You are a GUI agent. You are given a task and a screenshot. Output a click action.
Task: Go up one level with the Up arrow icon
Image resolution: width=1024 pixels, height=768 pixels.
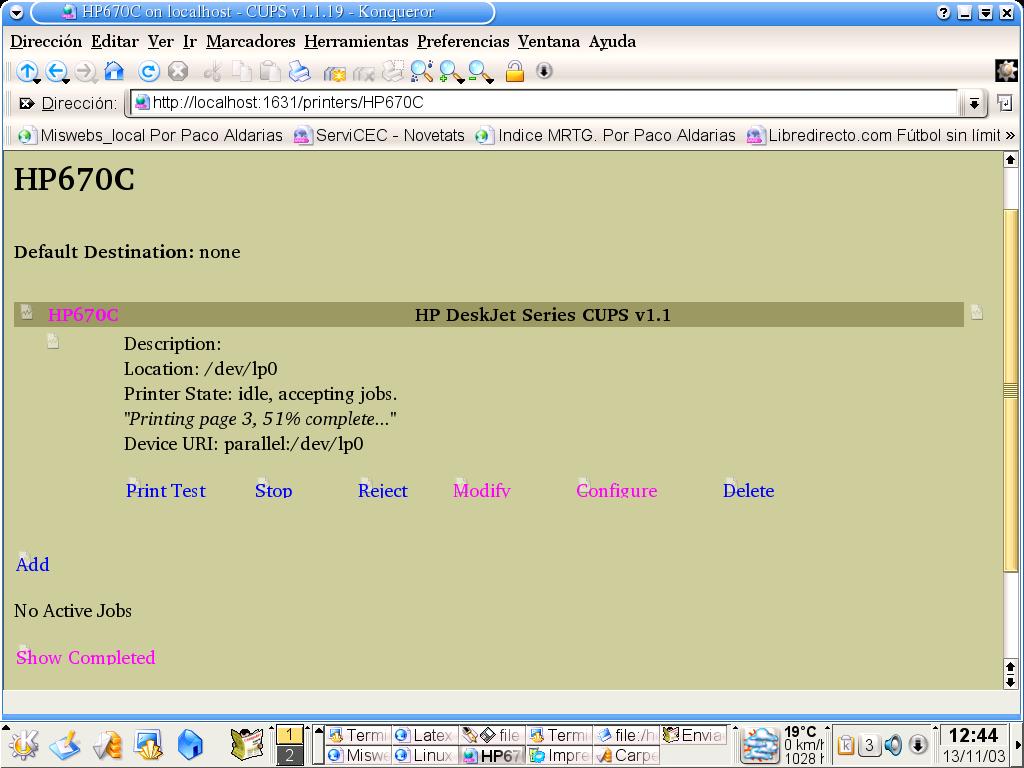pyautogui.click(x=27, y=71)
